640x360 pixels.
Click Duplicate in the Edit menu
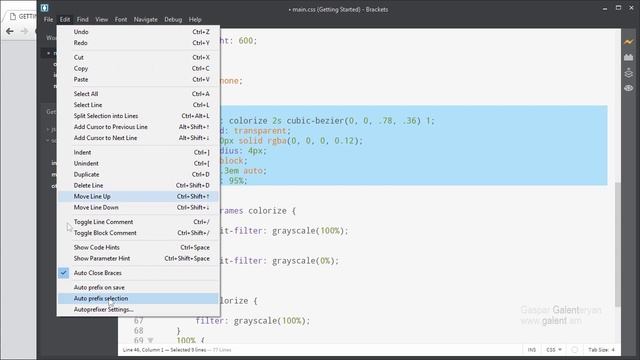point(138,174)
